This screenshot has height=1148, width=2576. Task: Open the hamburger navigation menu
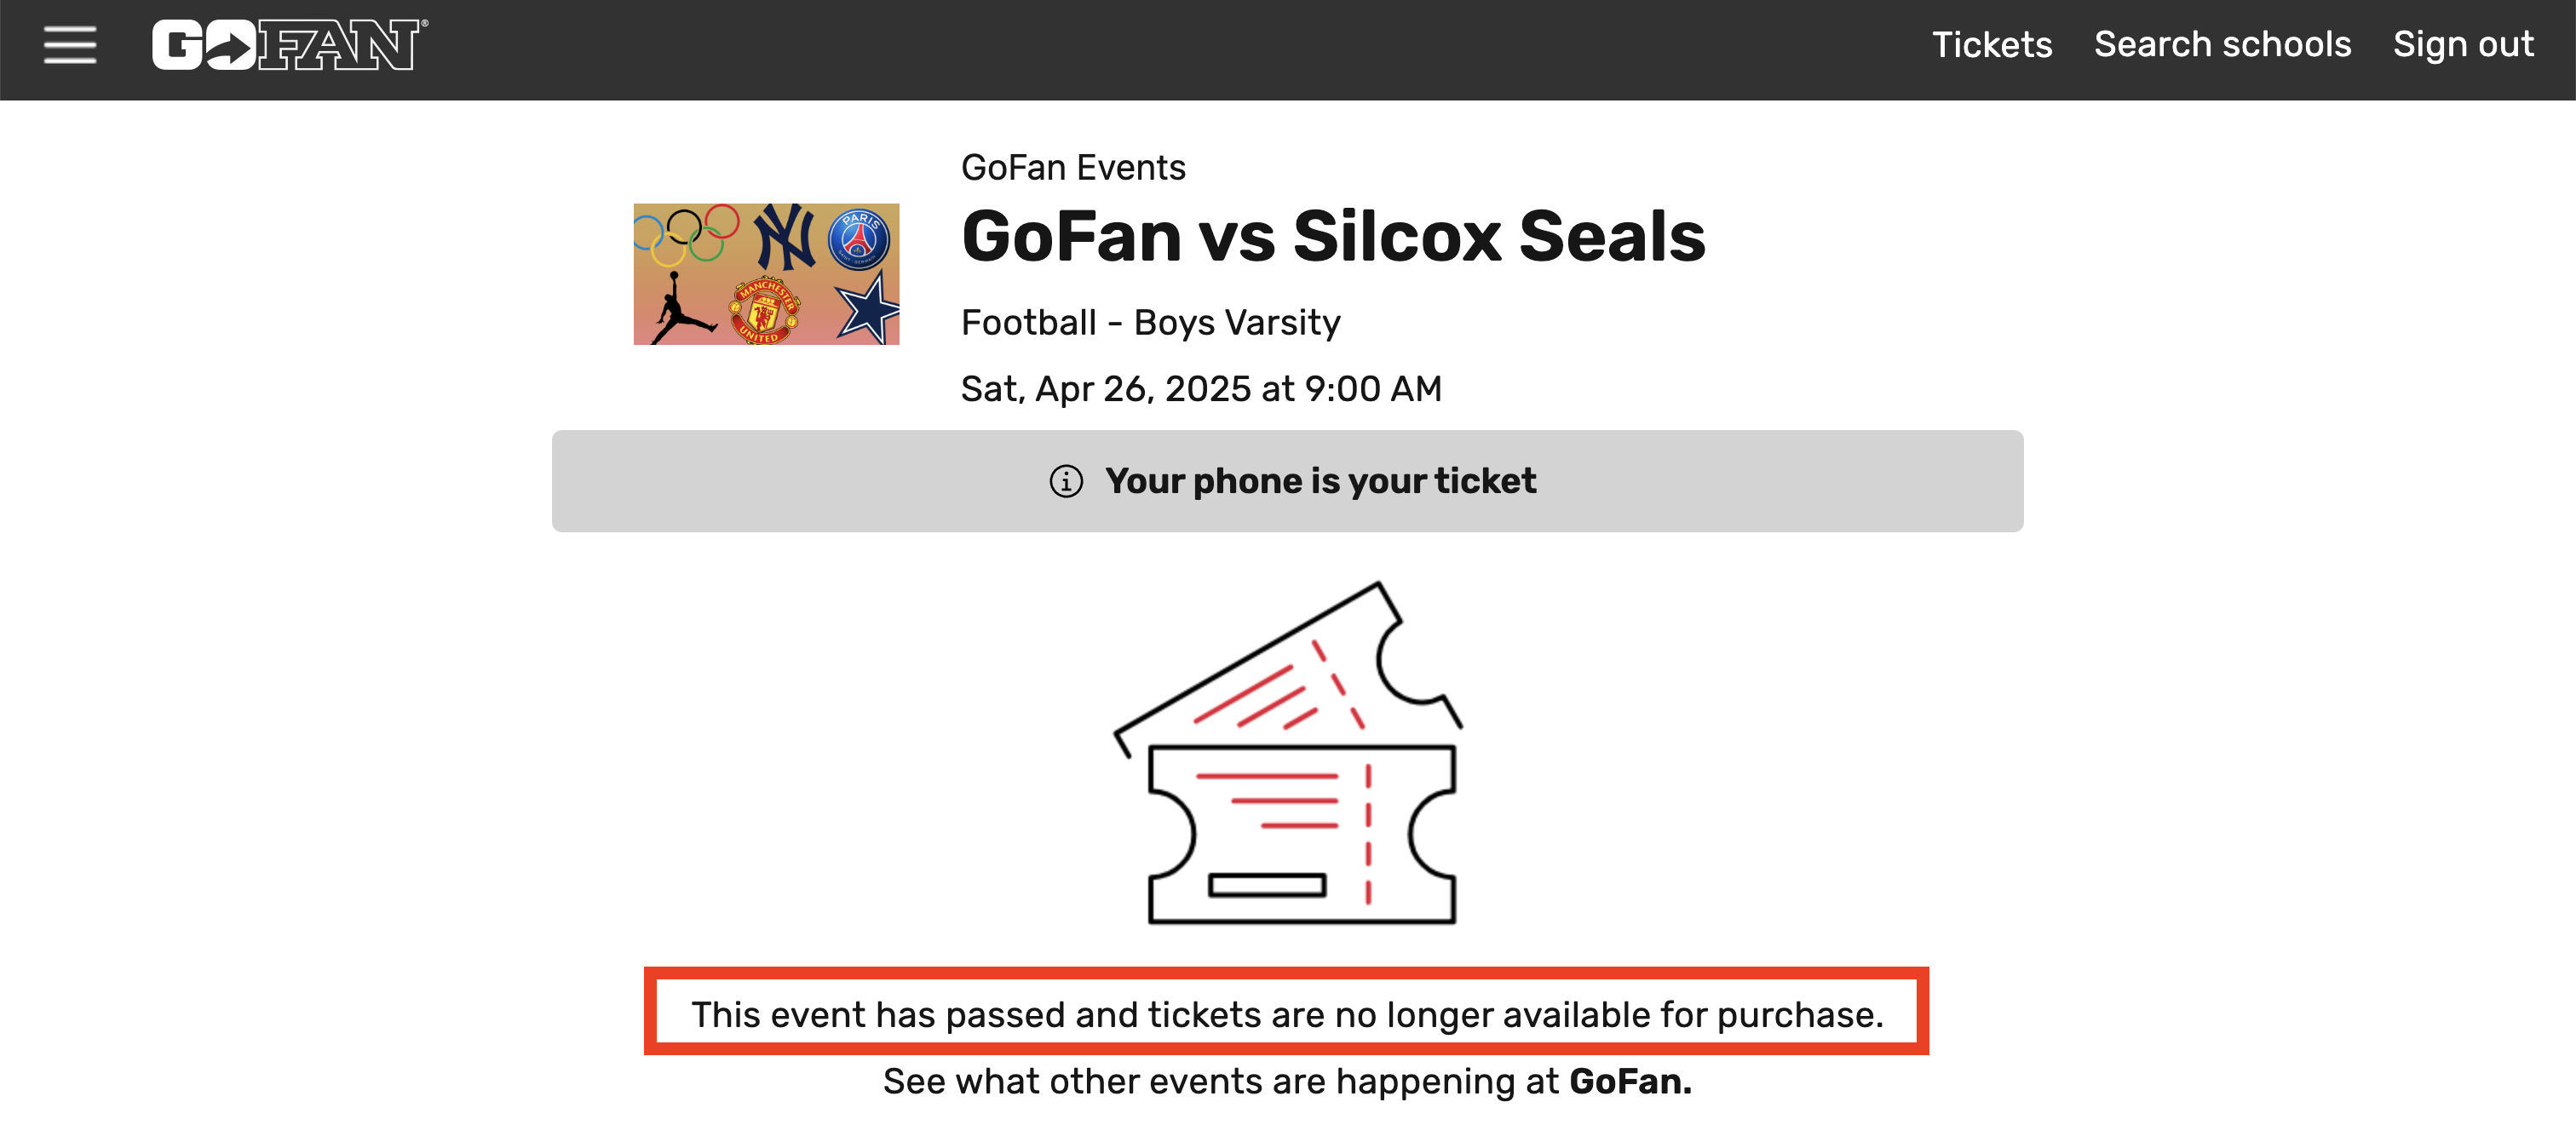(x=70, y=46)
